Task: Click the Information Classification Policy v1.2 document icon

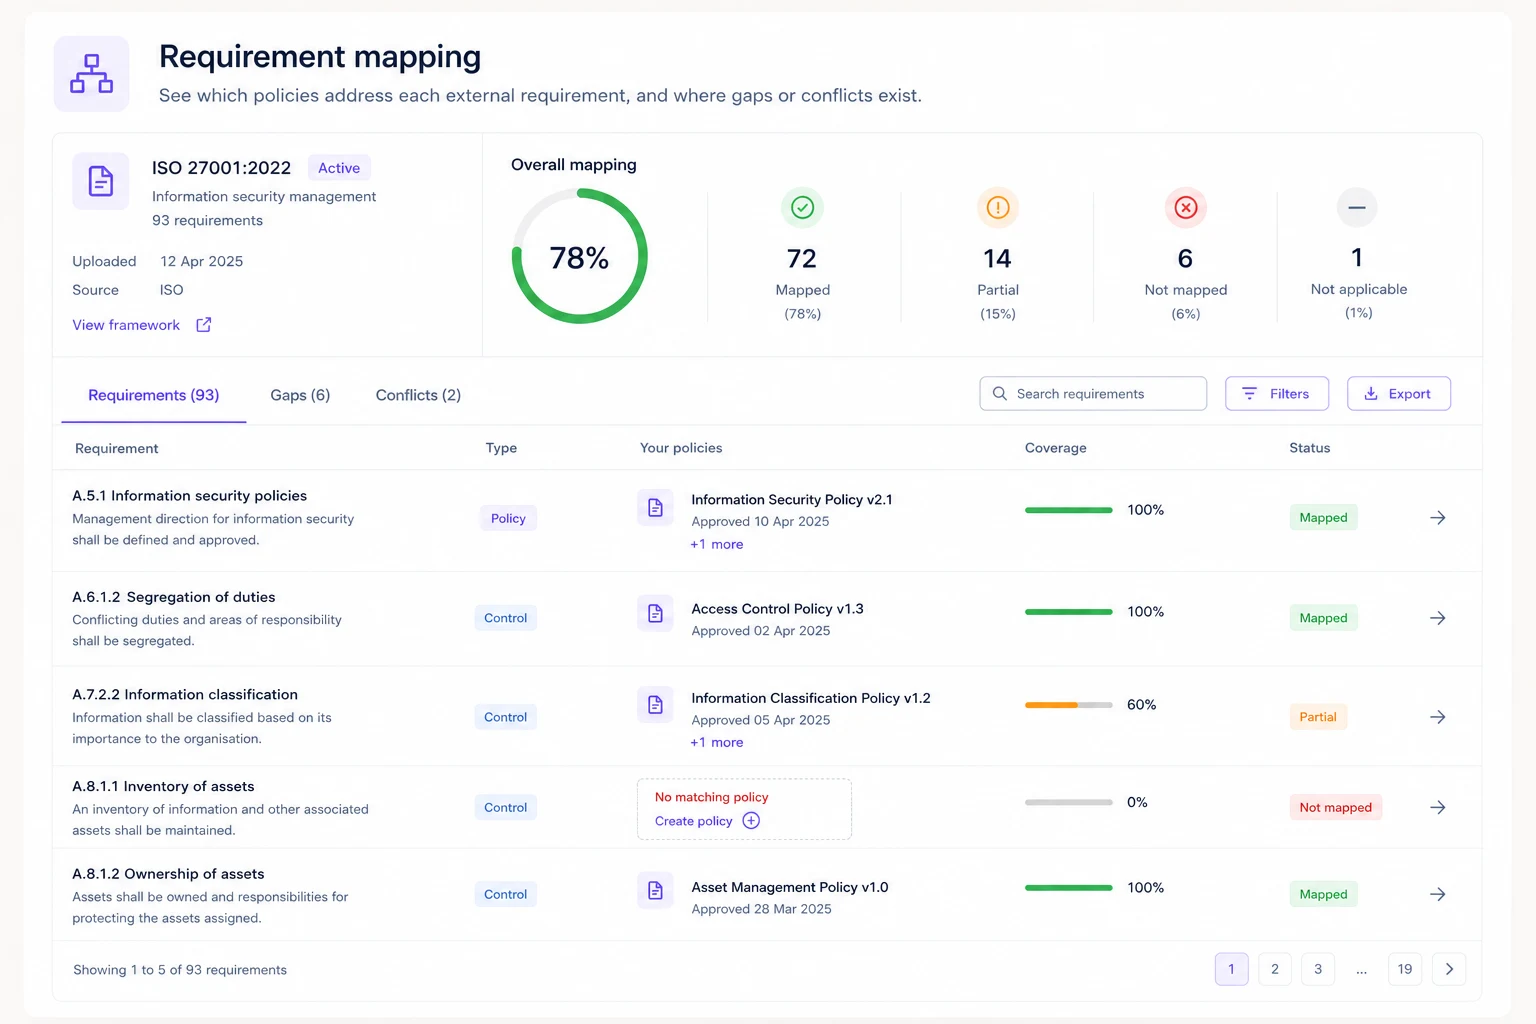Action: click(655, 705)
